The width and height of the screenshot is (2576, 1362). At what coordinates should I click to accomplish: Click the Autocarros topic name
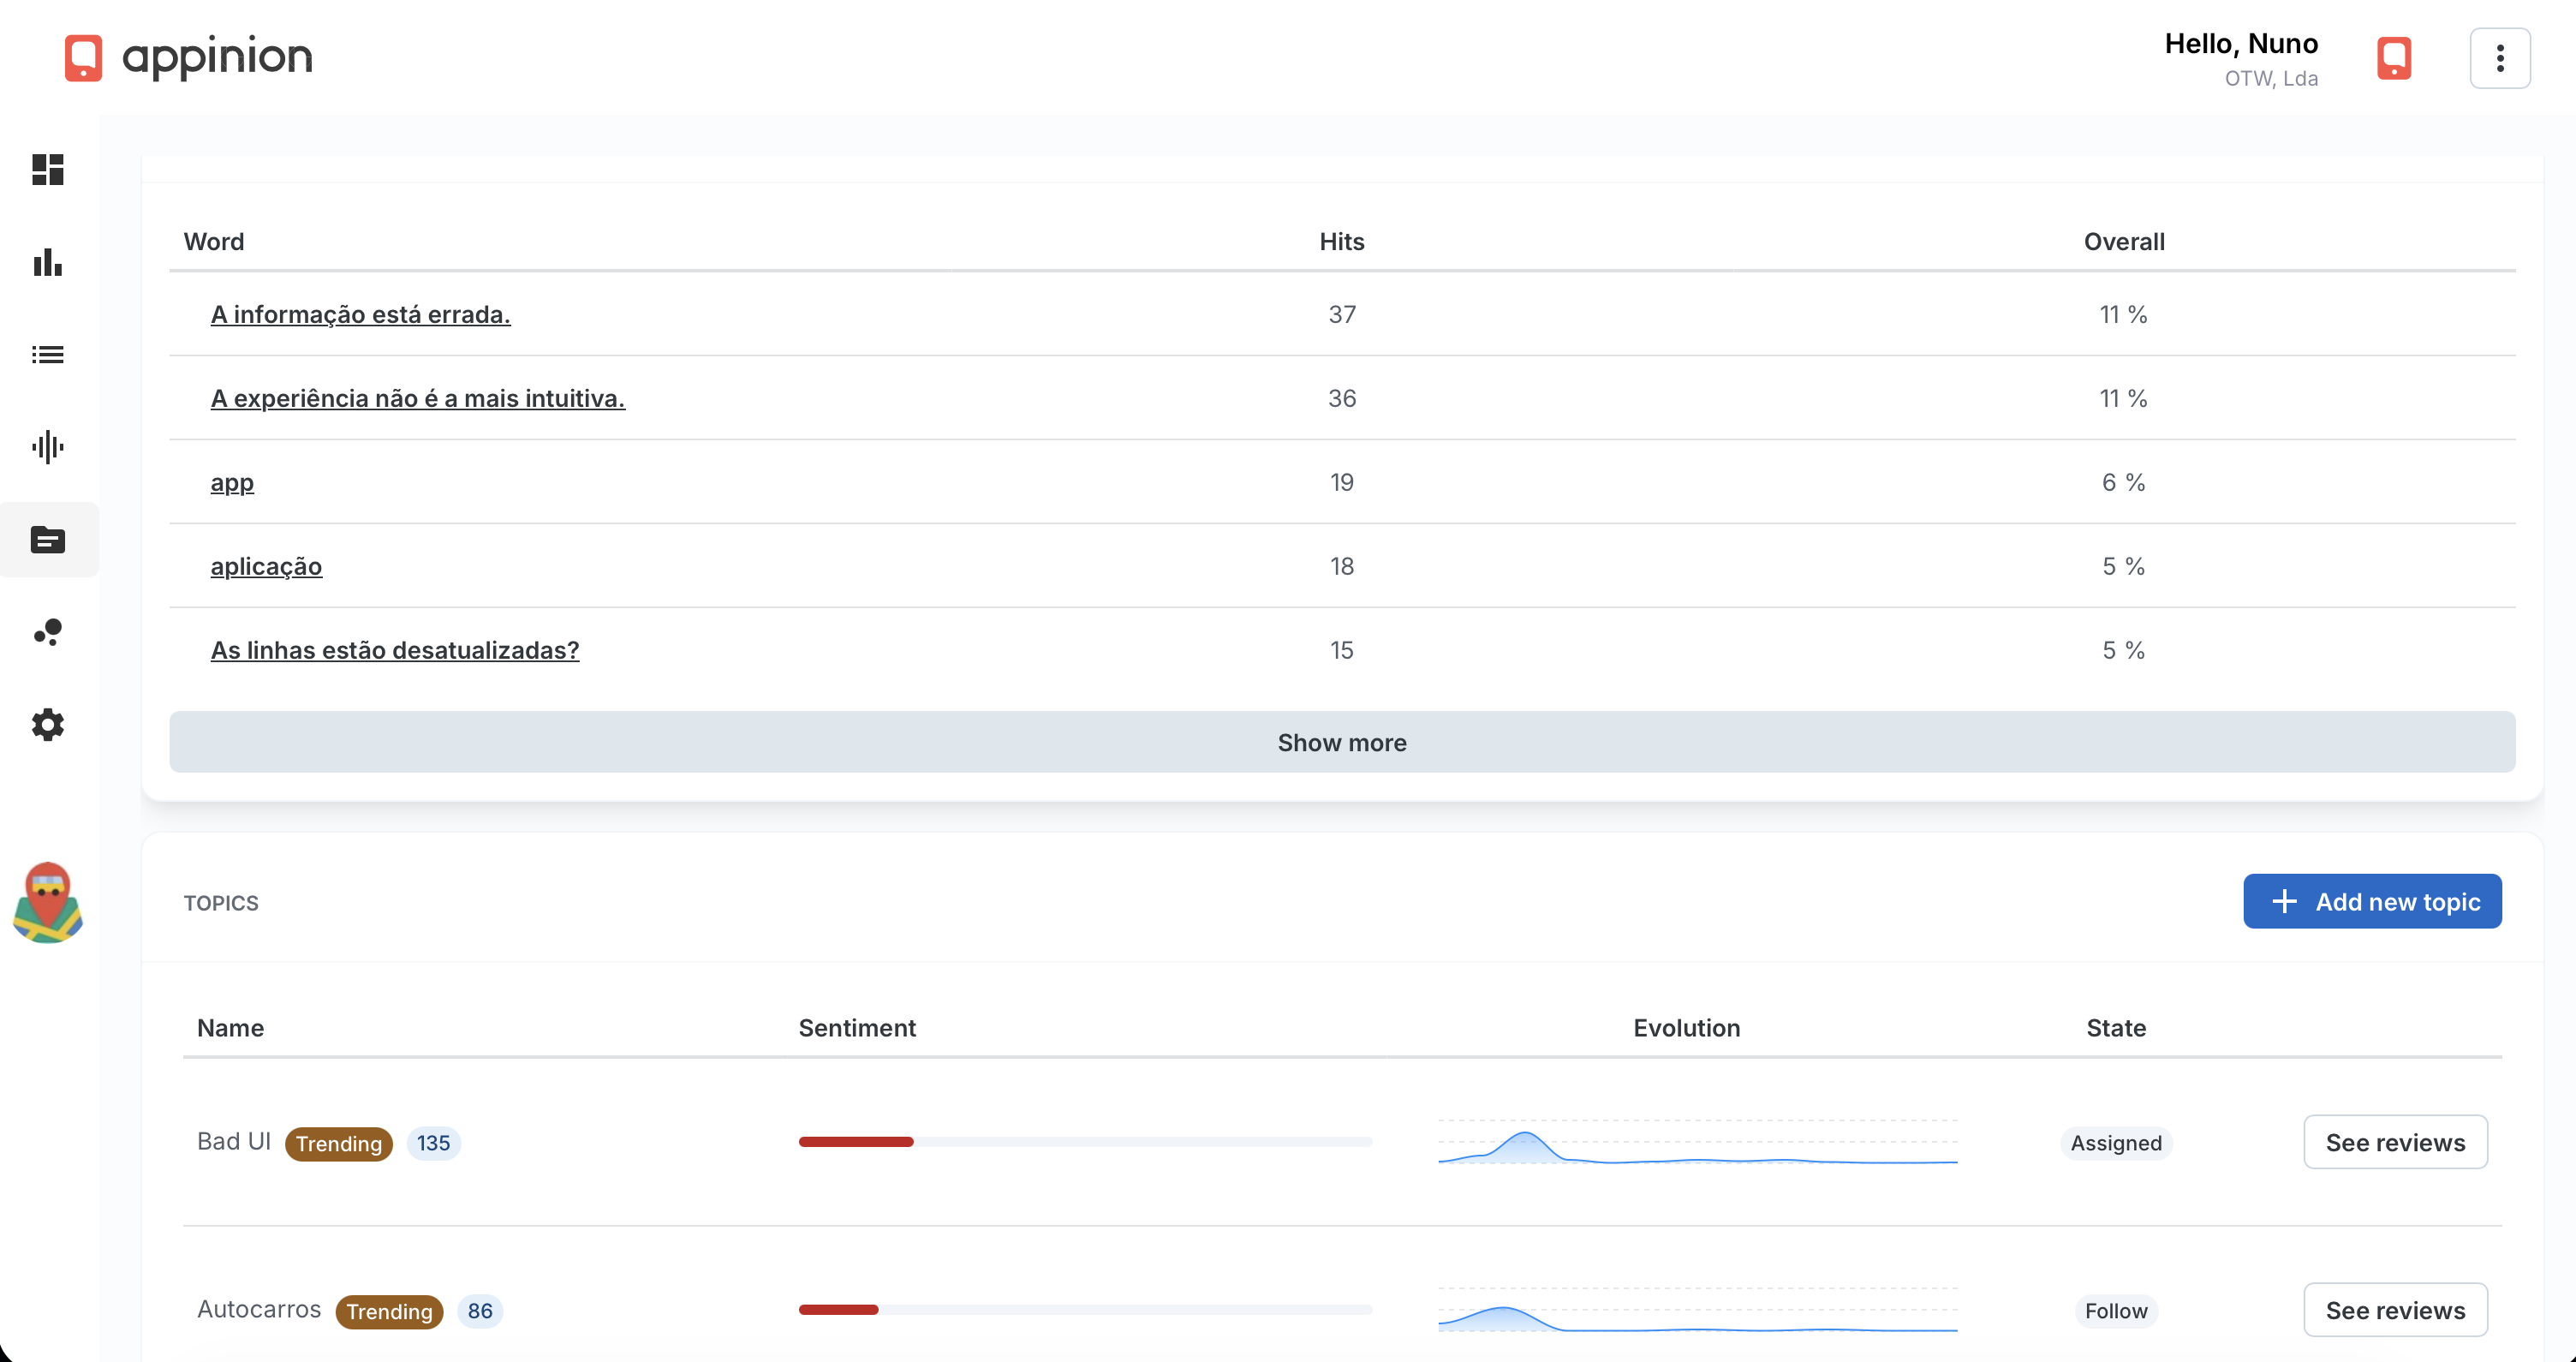pos(259,1310)
